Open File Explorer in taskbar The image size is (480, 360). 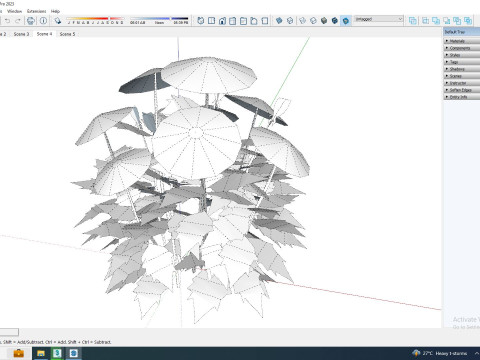[41, 353]
